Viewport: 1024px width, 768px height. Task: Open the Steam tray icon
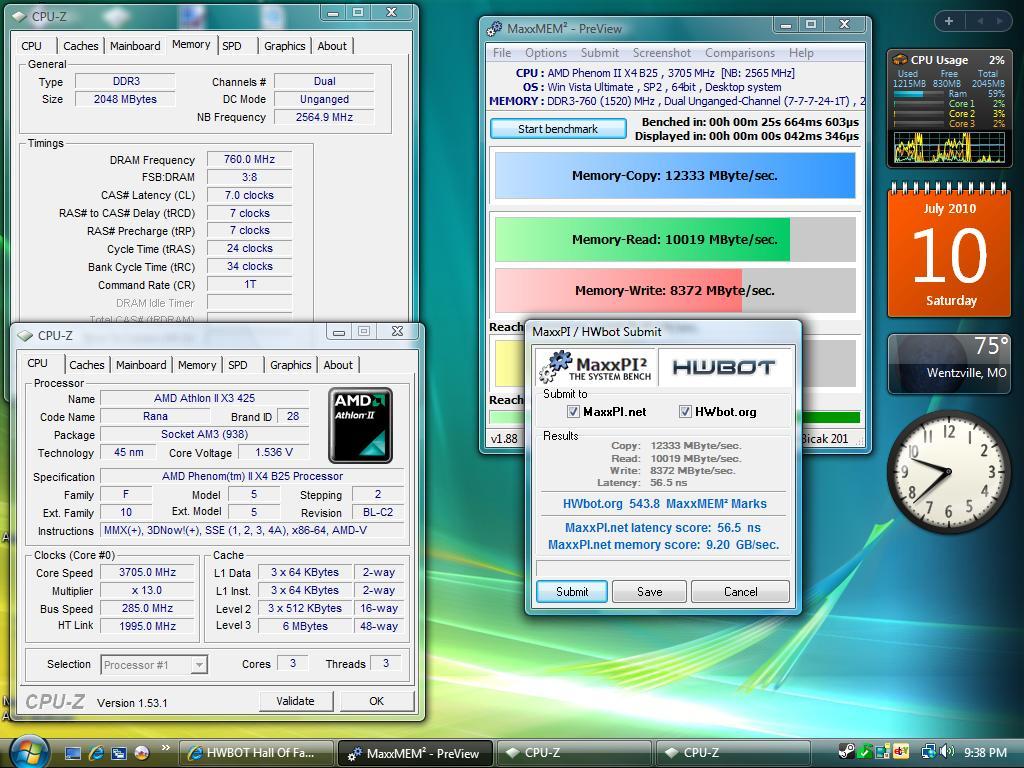(x=847, y=752)
